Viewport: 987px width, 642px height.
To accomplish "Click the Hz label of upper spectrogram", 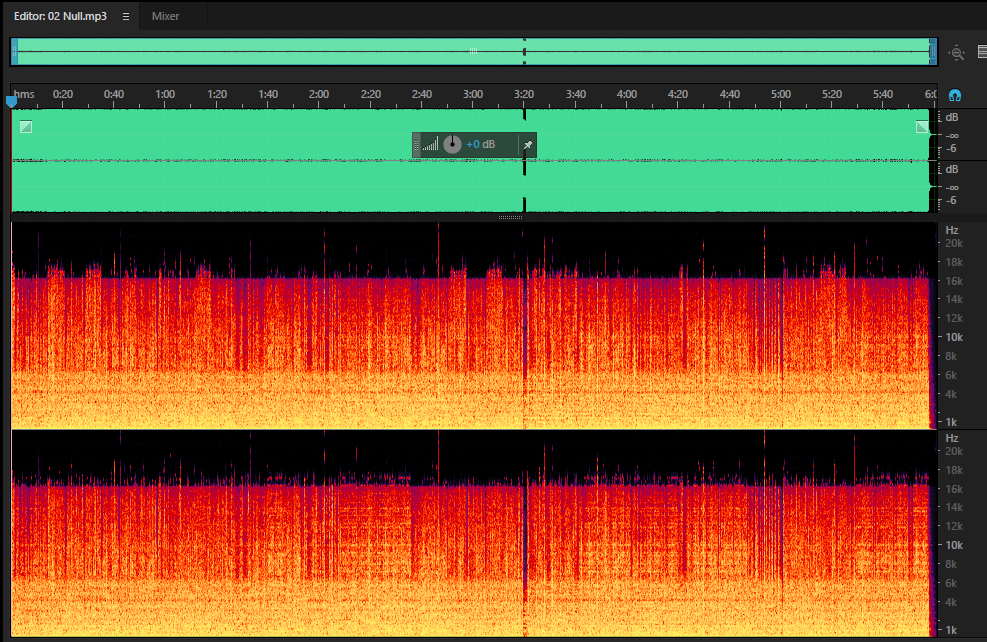I will pyautogui.click(x=952, y=230).
